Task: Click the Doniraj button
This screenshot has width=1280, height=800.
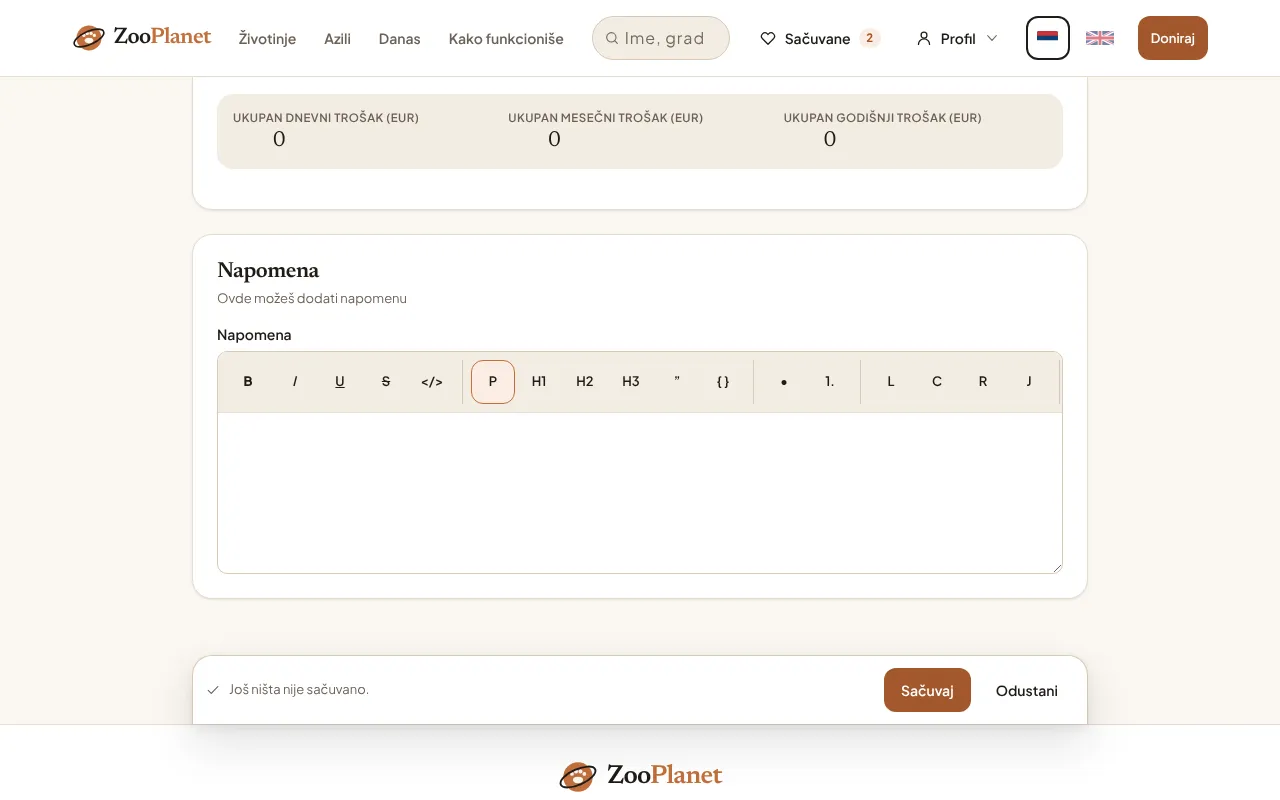Action: [1173, 38]
